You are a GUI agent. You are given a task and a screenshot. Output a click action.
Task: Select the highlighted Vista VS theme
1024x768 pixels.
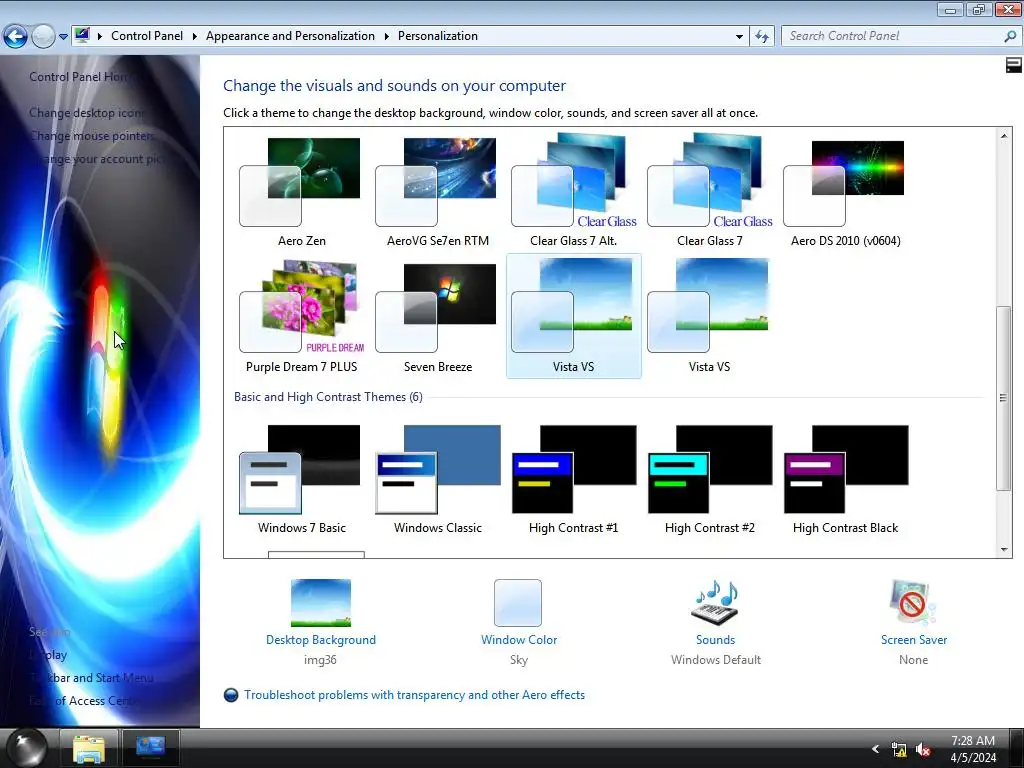pos(573,316)
